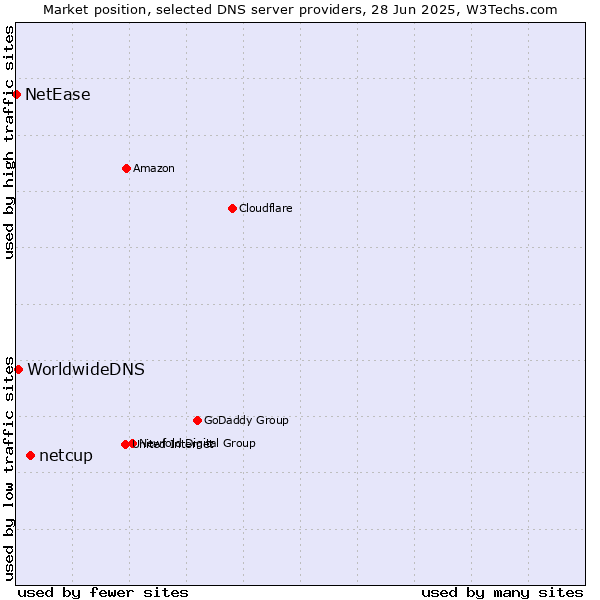Image resolution: width=600 pixels, height=600 pixels.
Task: Click the chart title mentioning W3Techs.com
Action: pyautogui.click(x=300, y=10)
